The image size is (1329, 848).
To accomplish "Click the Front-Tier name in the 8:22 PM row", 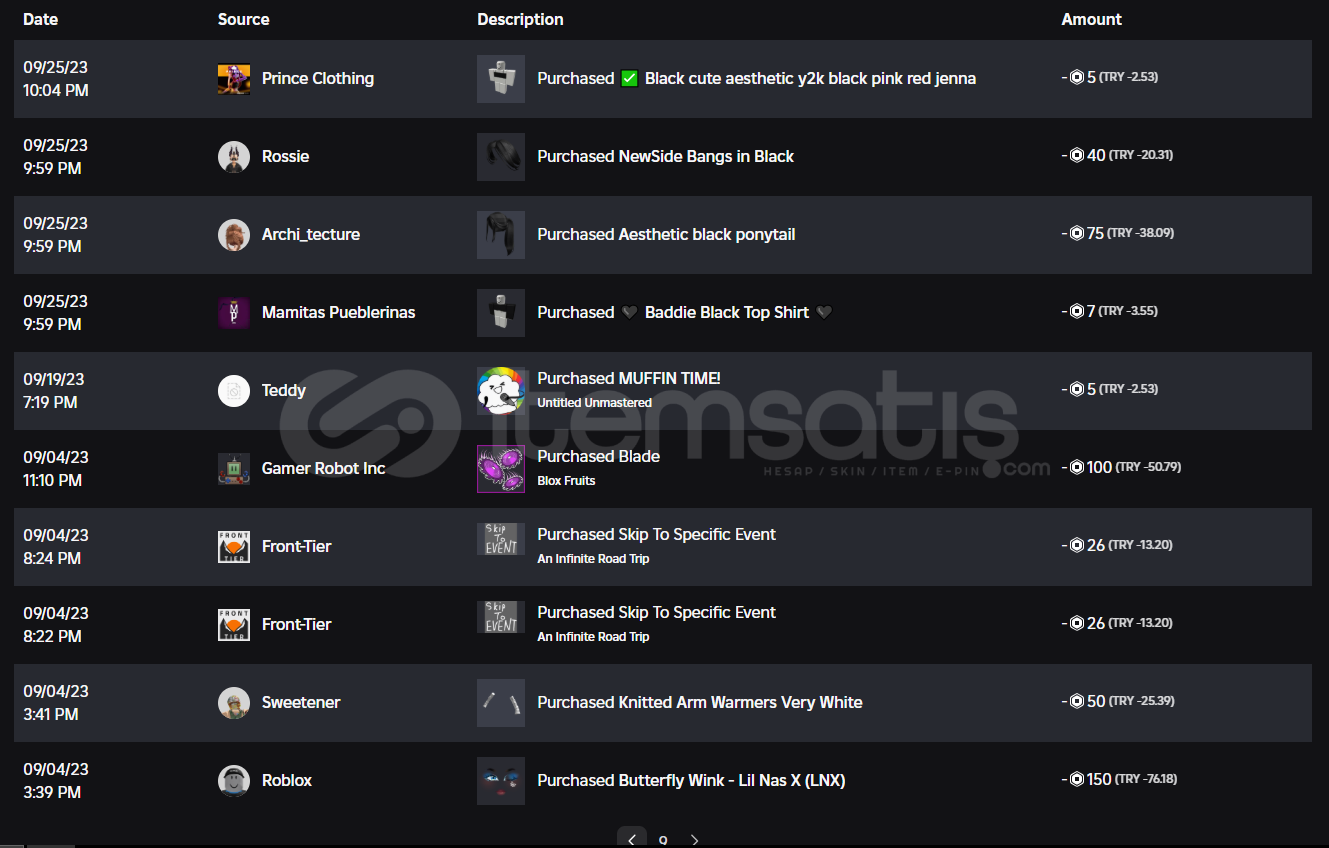I will coord(297,625).
